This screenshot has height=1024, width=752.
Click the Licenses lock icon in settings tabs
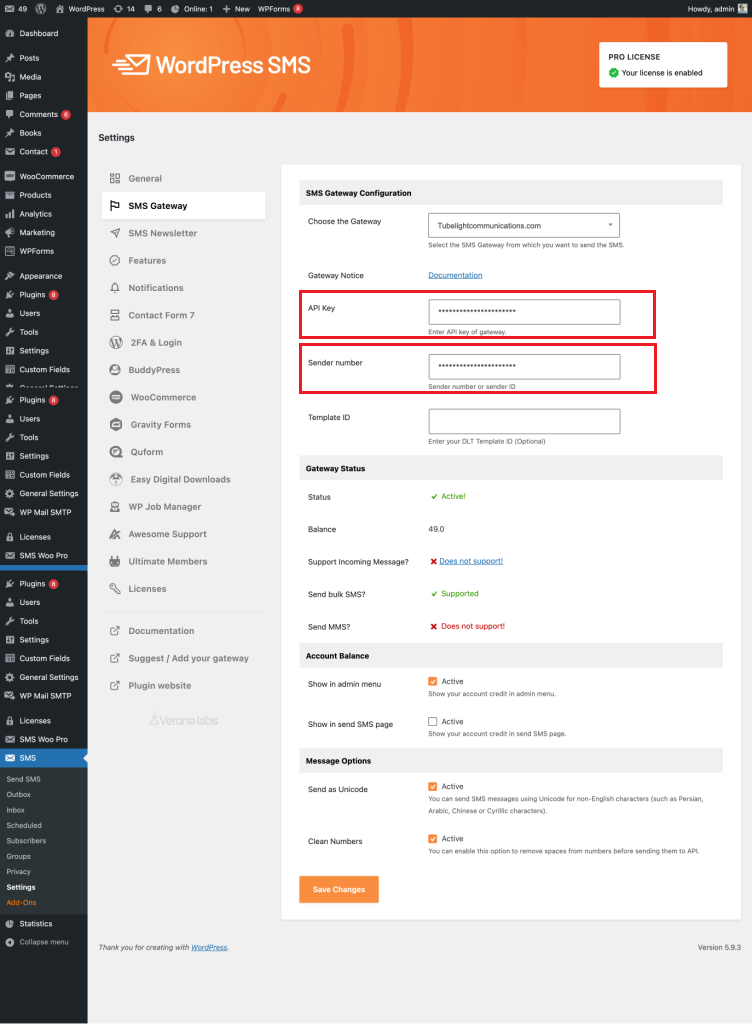click(x=116, y=589)
